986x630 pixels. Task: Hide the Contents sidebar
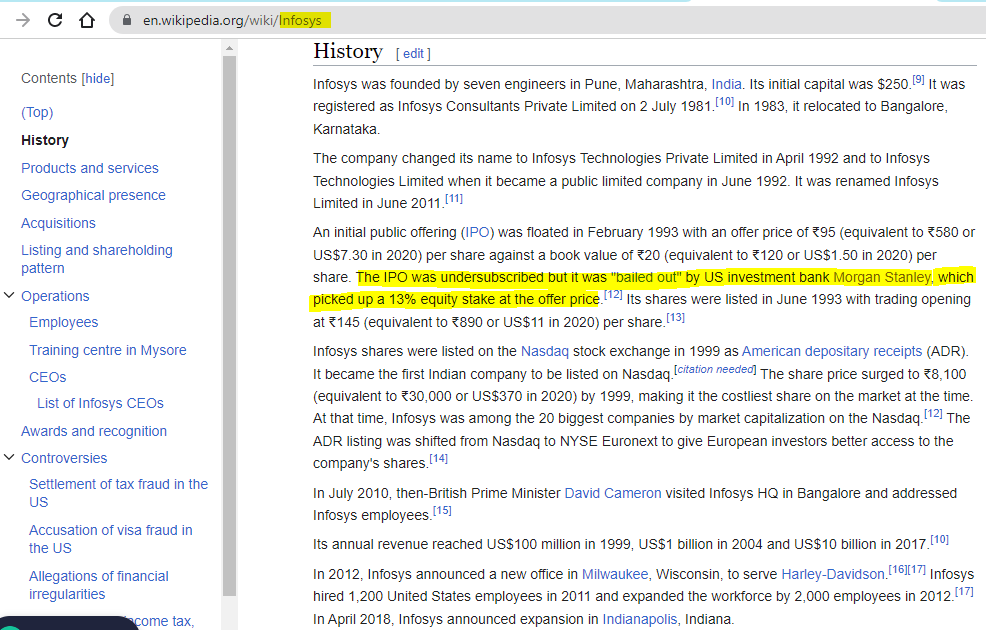tap(97, 79)
